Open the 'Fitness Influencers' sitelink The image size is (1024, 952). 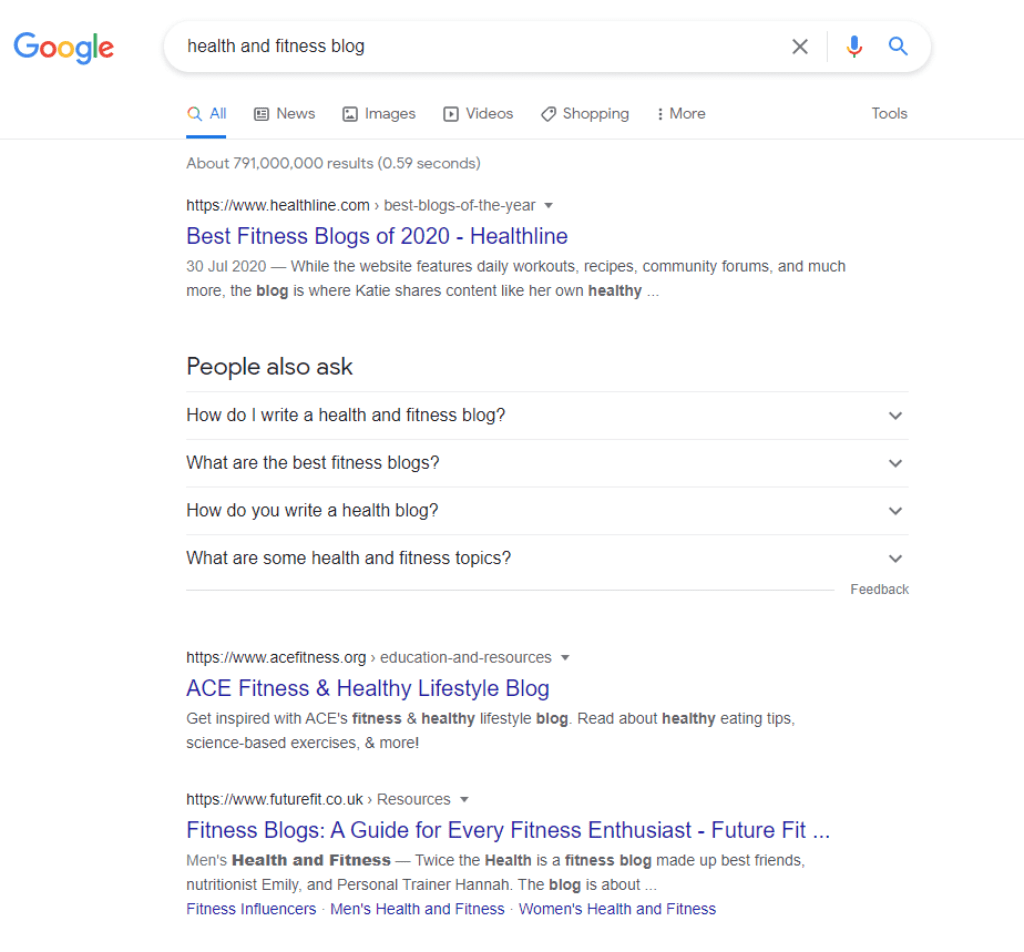[251, 909]
